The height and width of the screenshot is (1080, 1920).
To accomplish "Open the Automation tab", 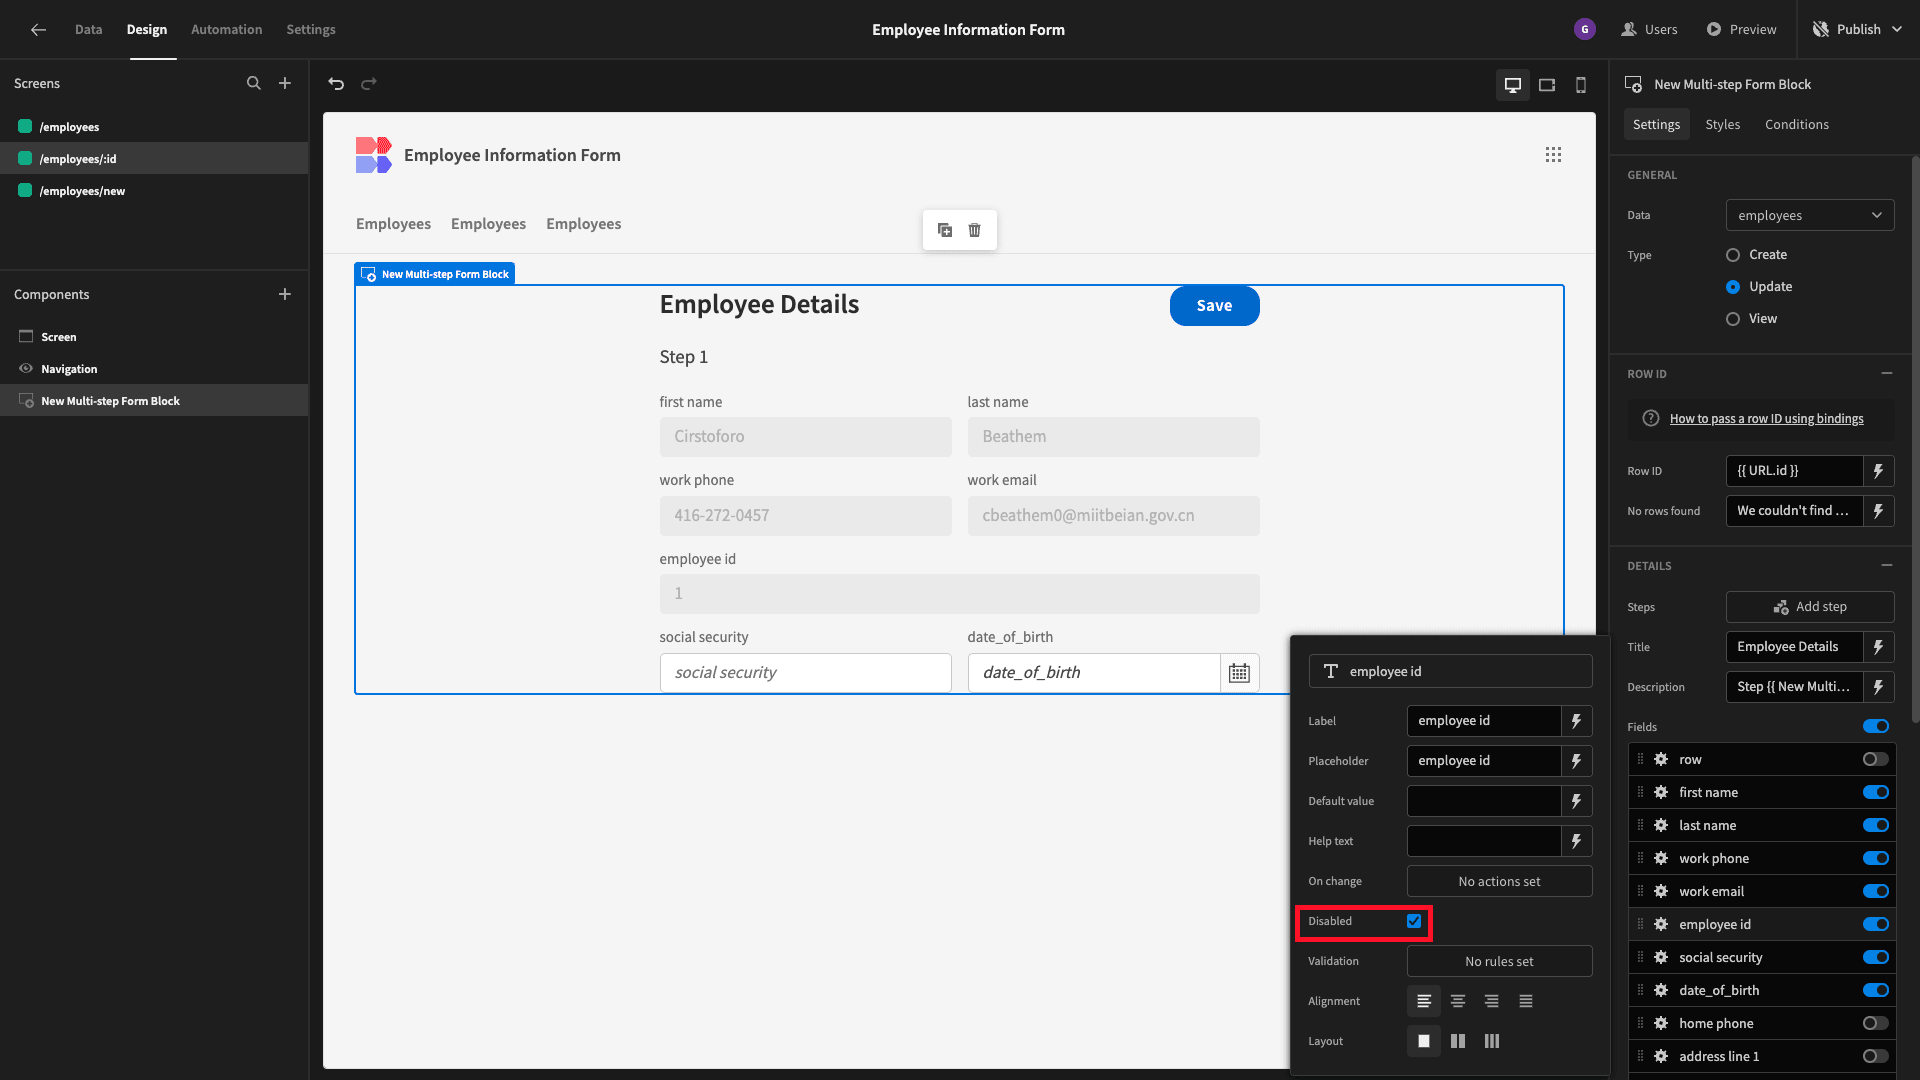I will (x=227, y=30).
